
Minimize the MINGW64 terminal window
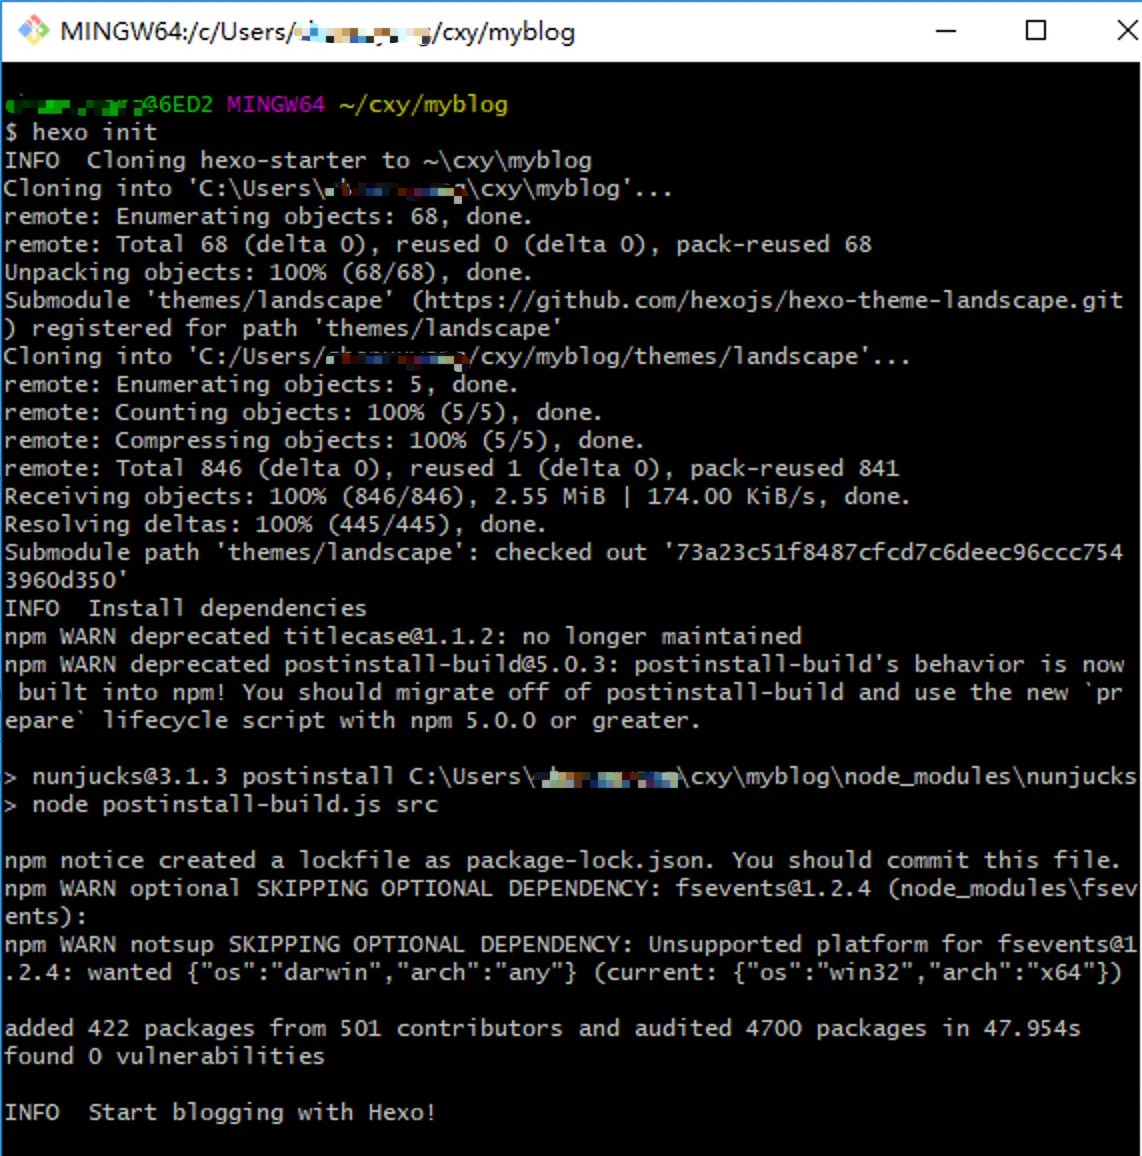point(946,31)
